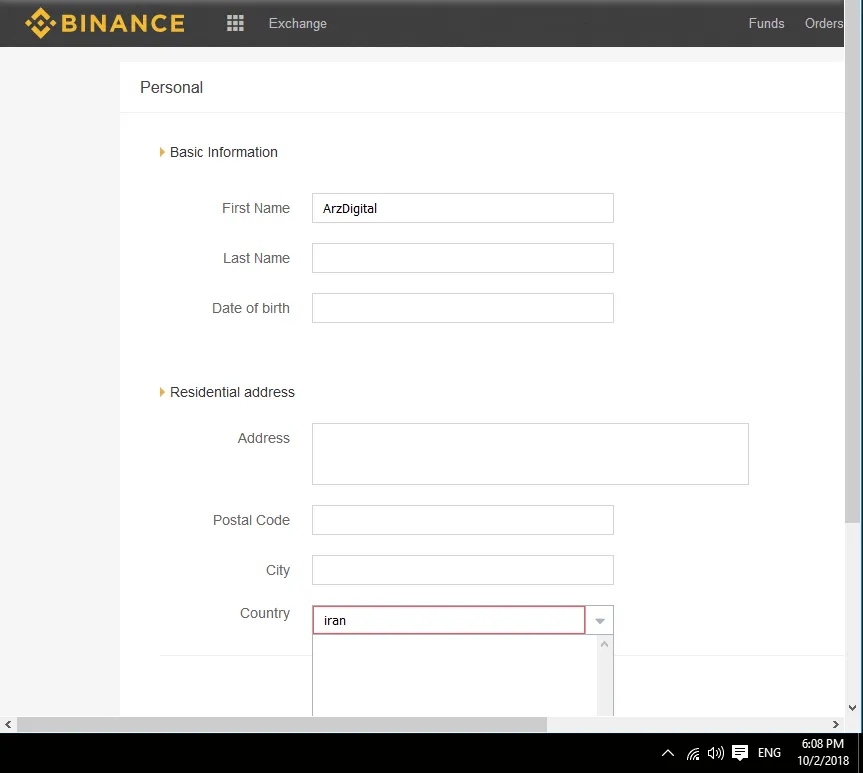This screenshot has height=773, width=863.
Task: Open the Orders menu
Action: (x=824, y=23)
